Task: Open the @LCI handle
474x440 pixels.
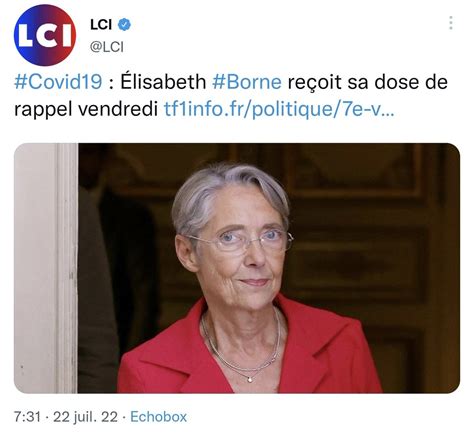Action: 107,47
